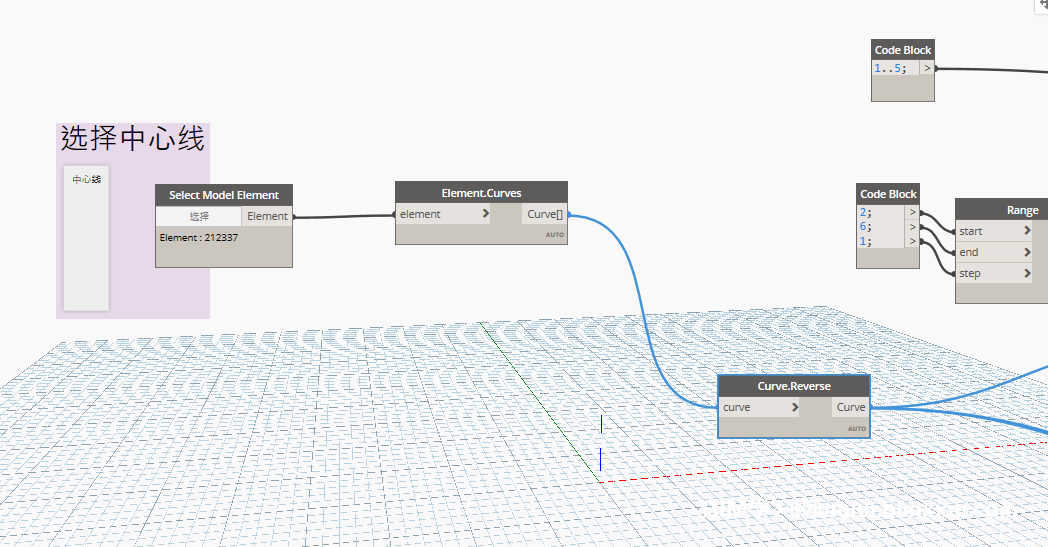Click the AUTO lacing label on Curve.Reverse
The width and height of the screenshot is (1048, 547).
857,428
